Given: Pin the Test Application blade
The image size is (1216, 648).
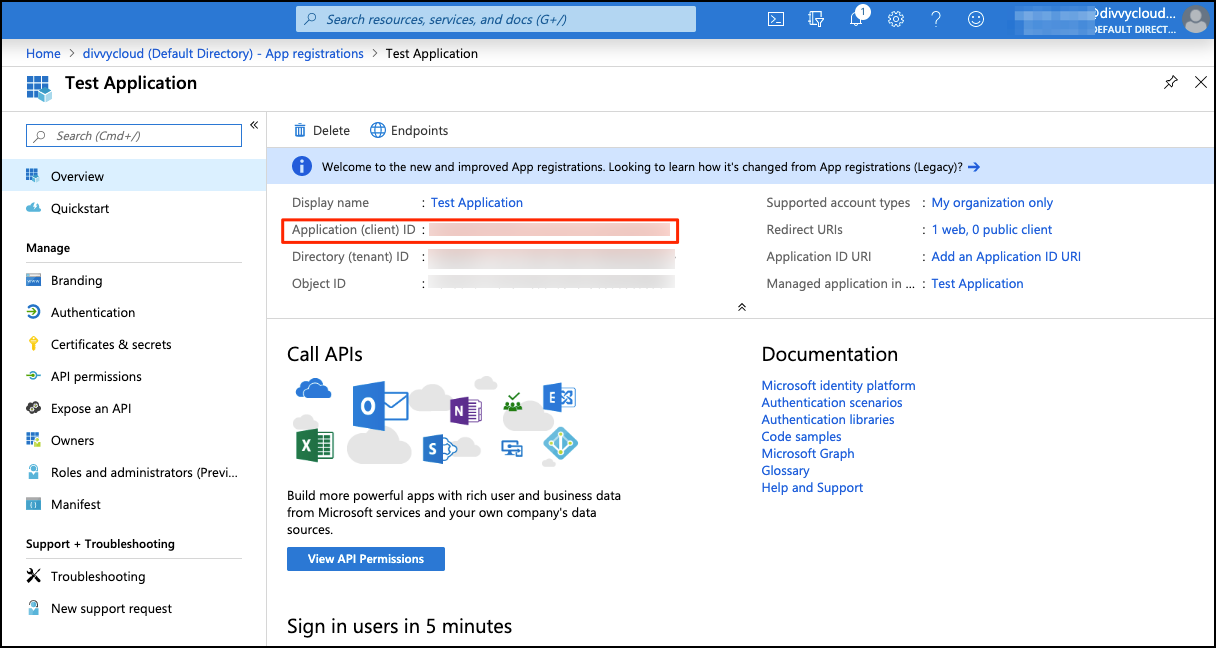Looking at the screenshot, I should coord(1171,82).
